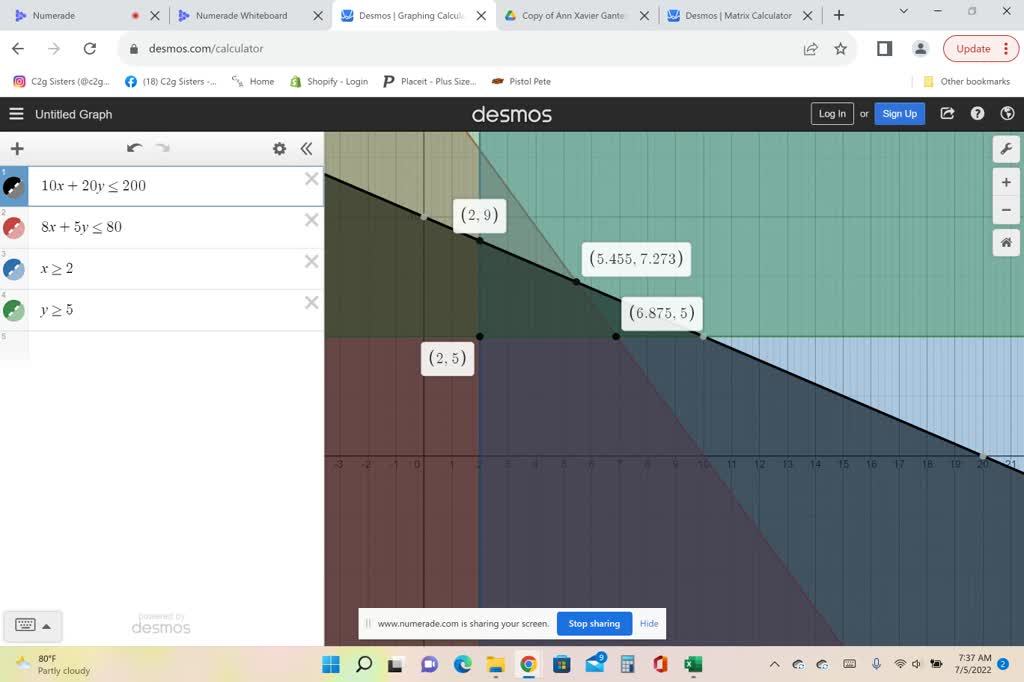The width and height of the screenshot is (1024, 682).
Task: Collapse the expression list panel
Action: pos(306,148)
